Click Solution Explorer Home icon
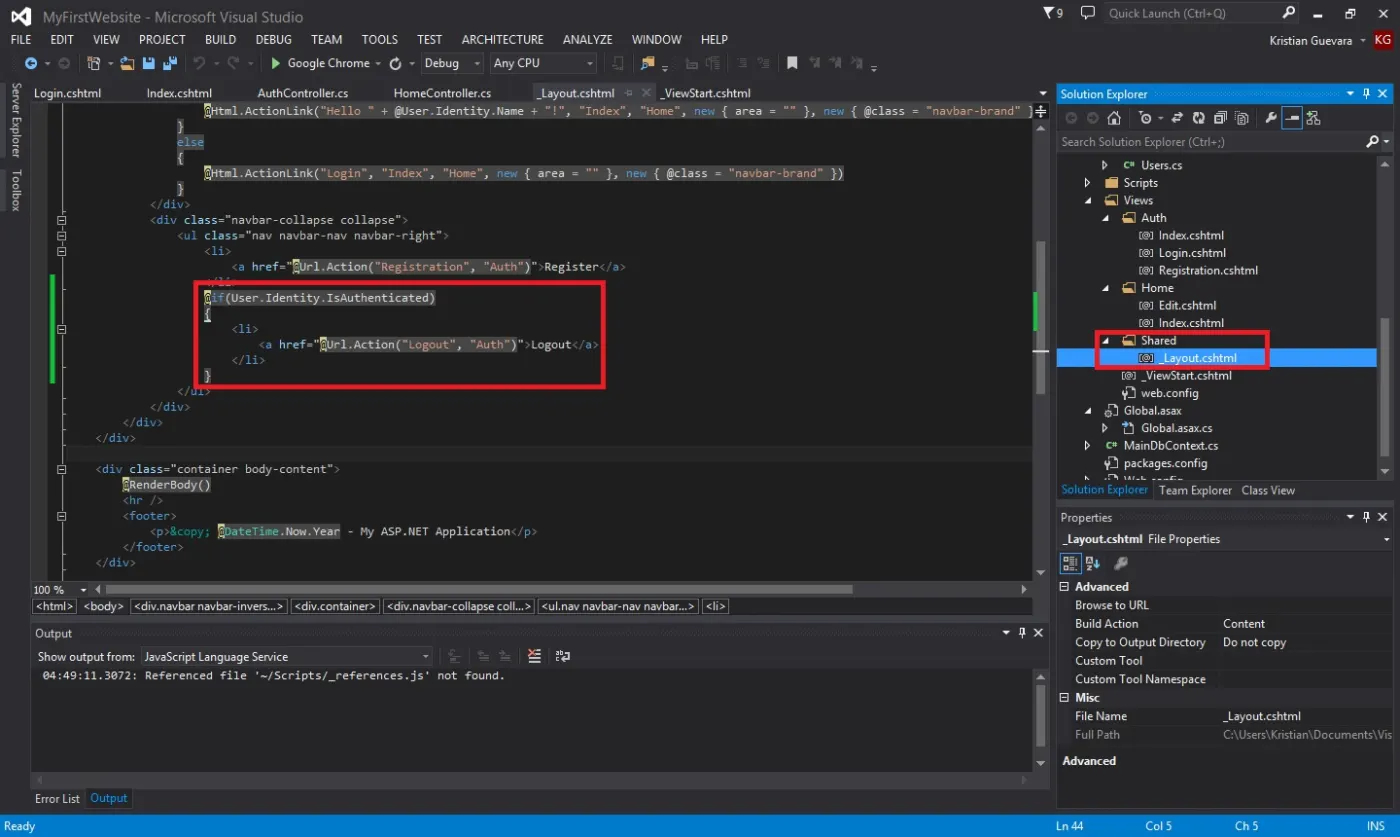 pos(1114,118)
